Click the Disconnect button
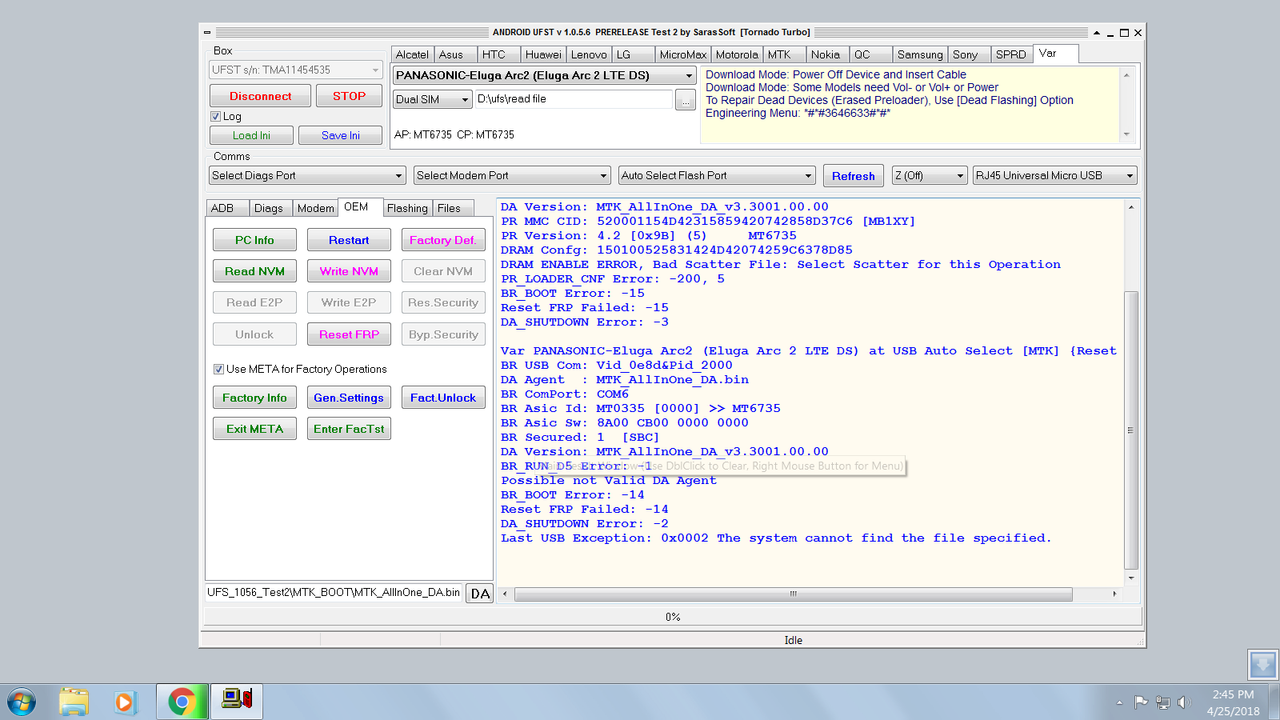The width and height of the screenshot is (1280, 720). pos(260,96)
